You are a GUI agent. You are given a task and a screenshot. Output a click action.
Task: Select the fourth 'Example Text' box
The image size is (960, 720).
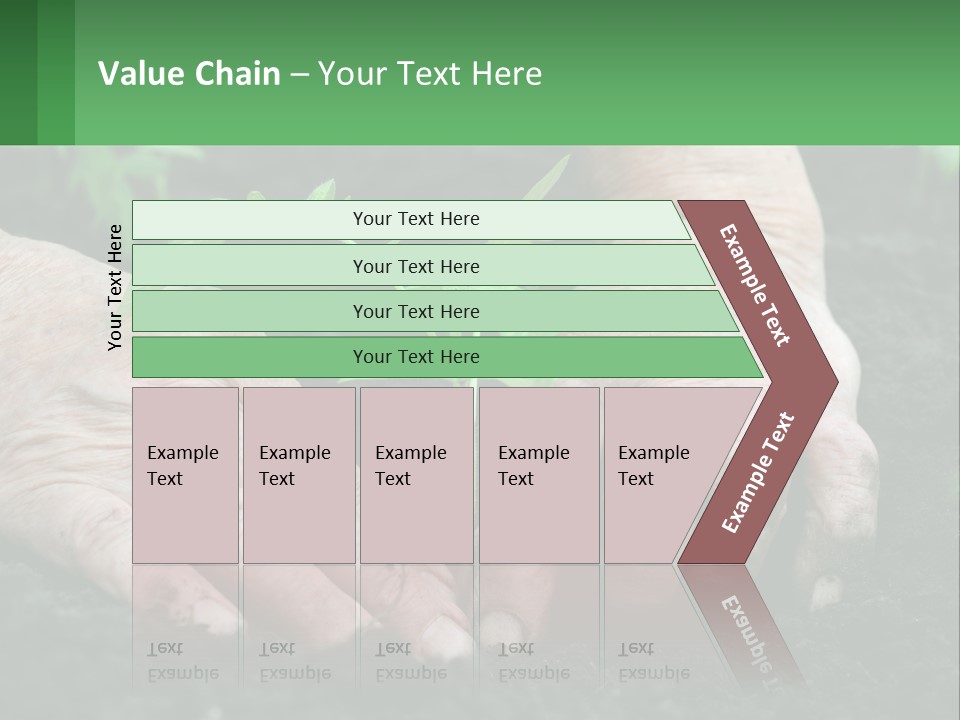[x=538, y=475]
